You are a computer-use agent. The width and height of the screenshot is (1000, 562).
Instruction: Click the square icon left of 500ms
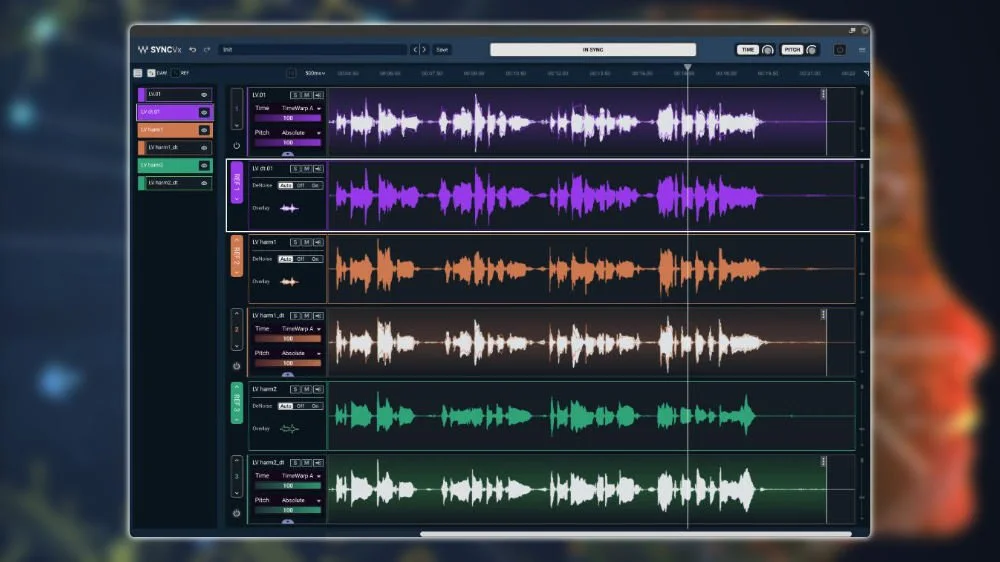[x=291, y=73]
